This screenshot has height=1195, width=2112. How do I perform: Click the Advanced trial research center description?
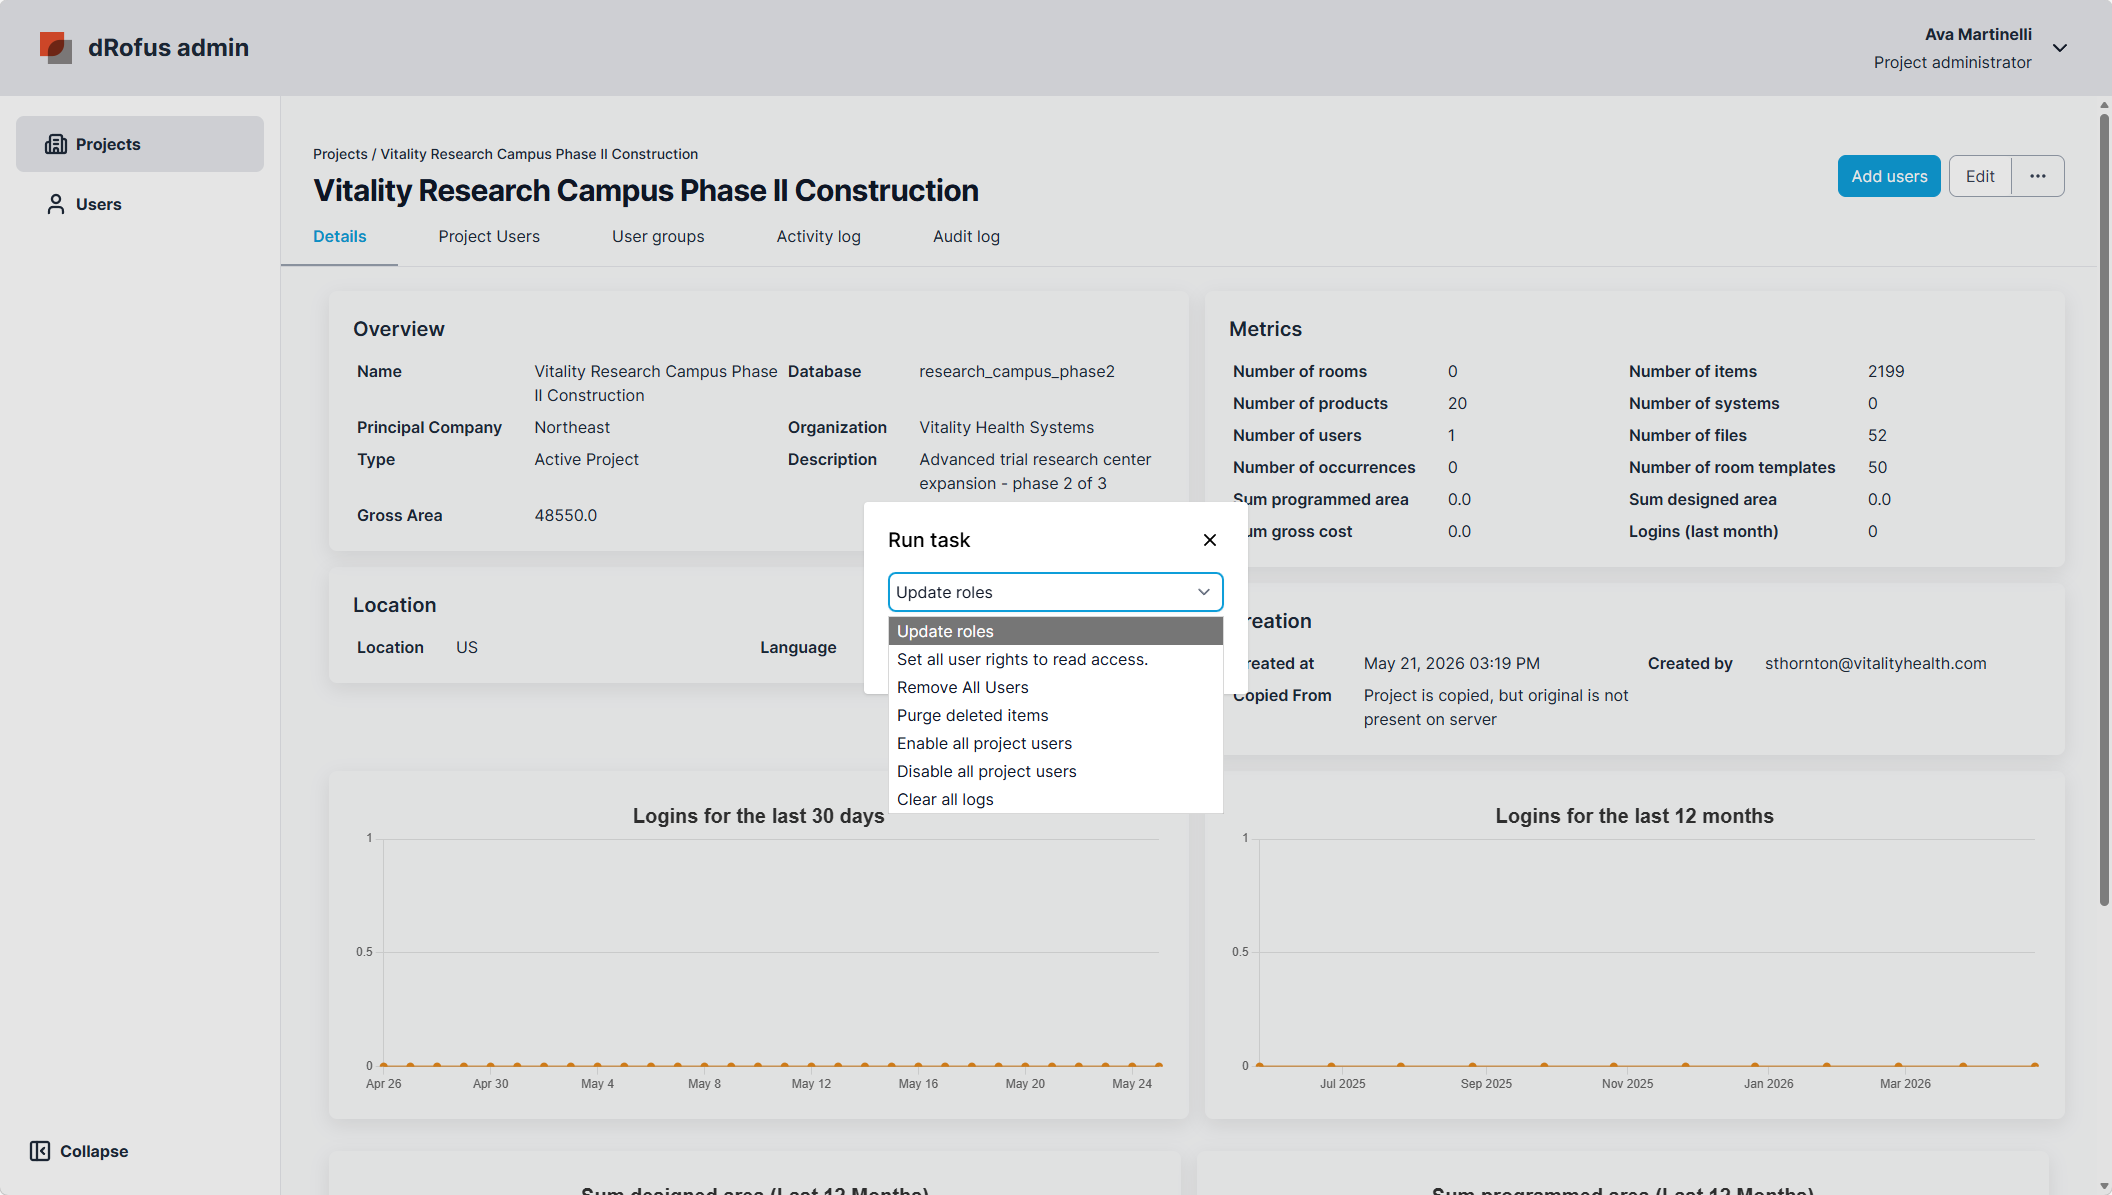pyautogui.click(x=1035, y=471)
